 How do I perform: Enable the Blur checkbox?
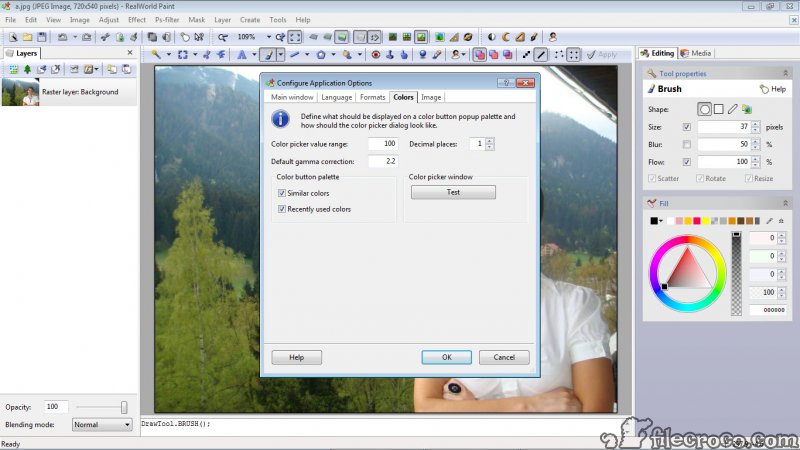[687, 144]
